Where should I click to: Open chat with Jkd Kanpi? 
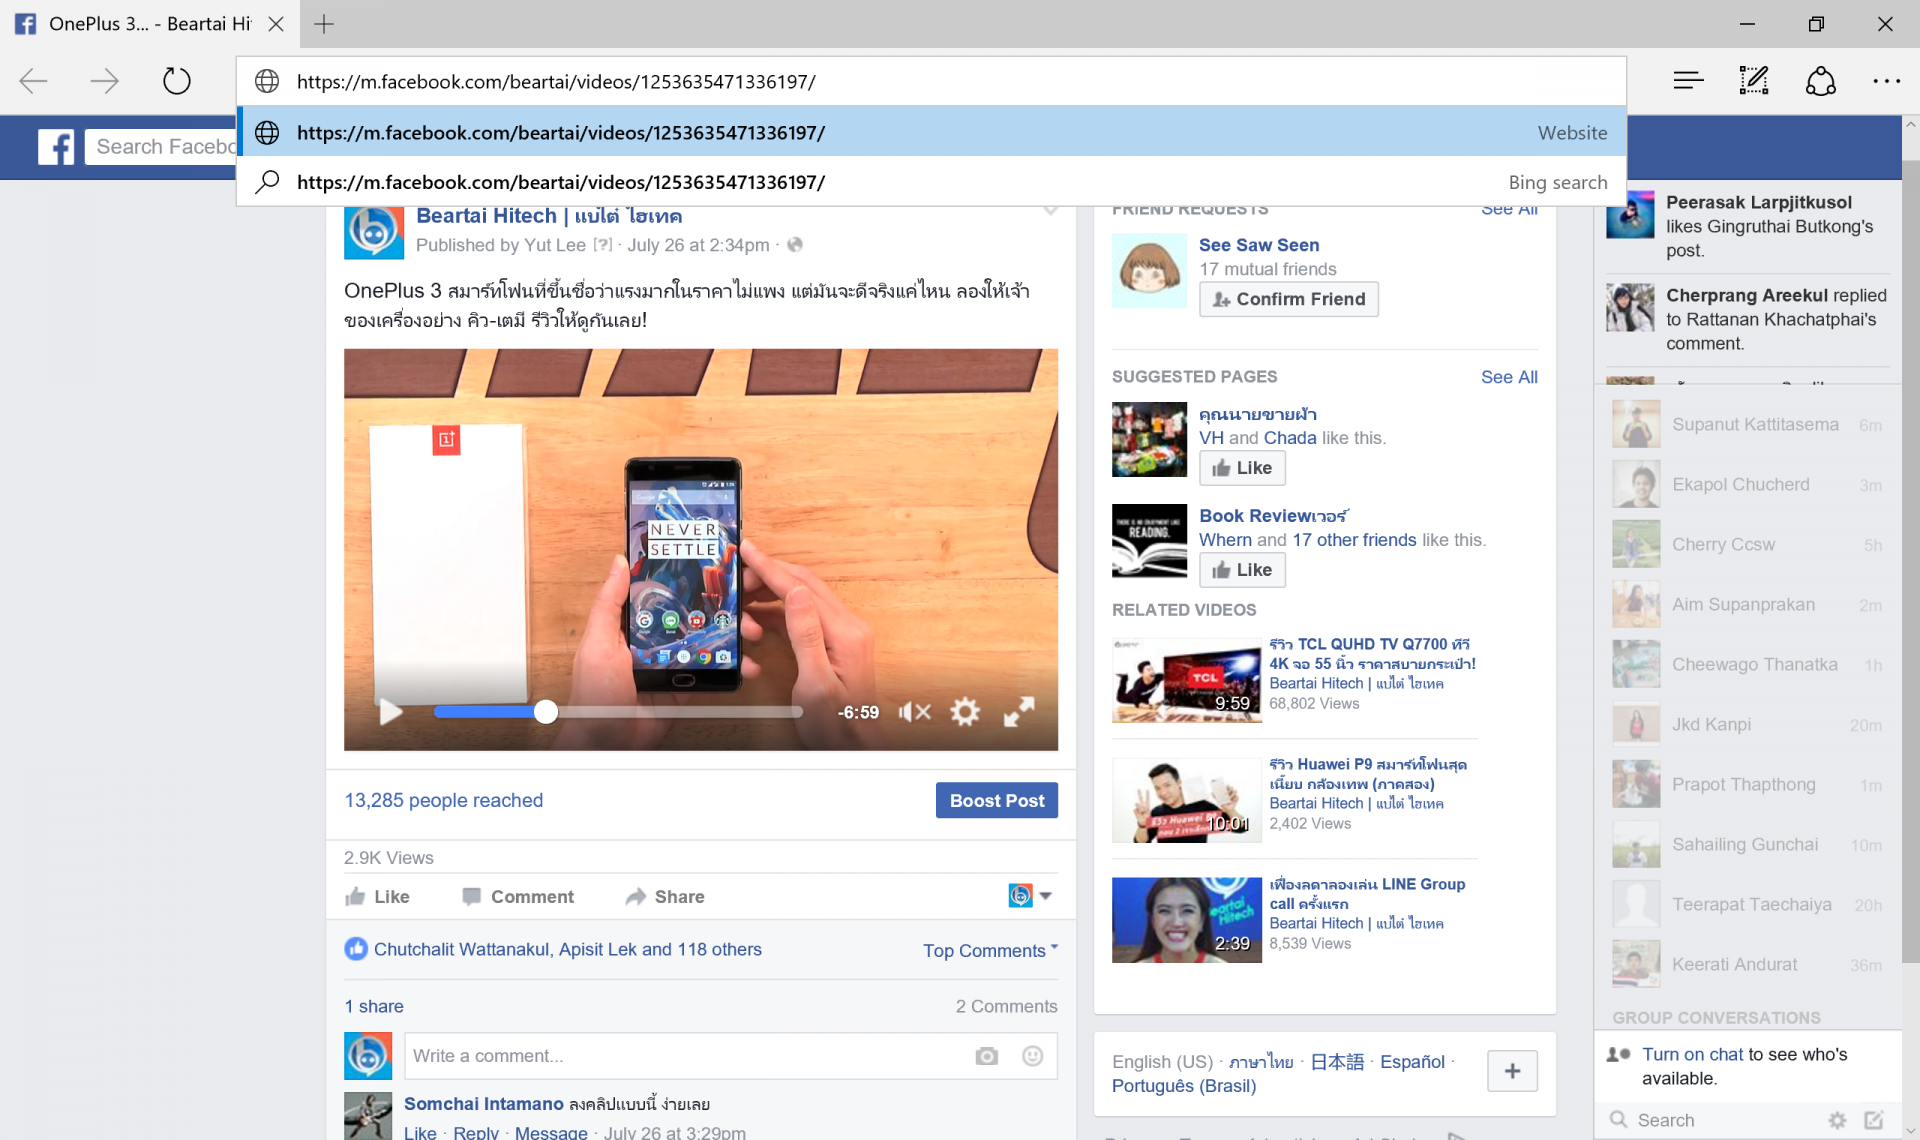click(1748, 724)
